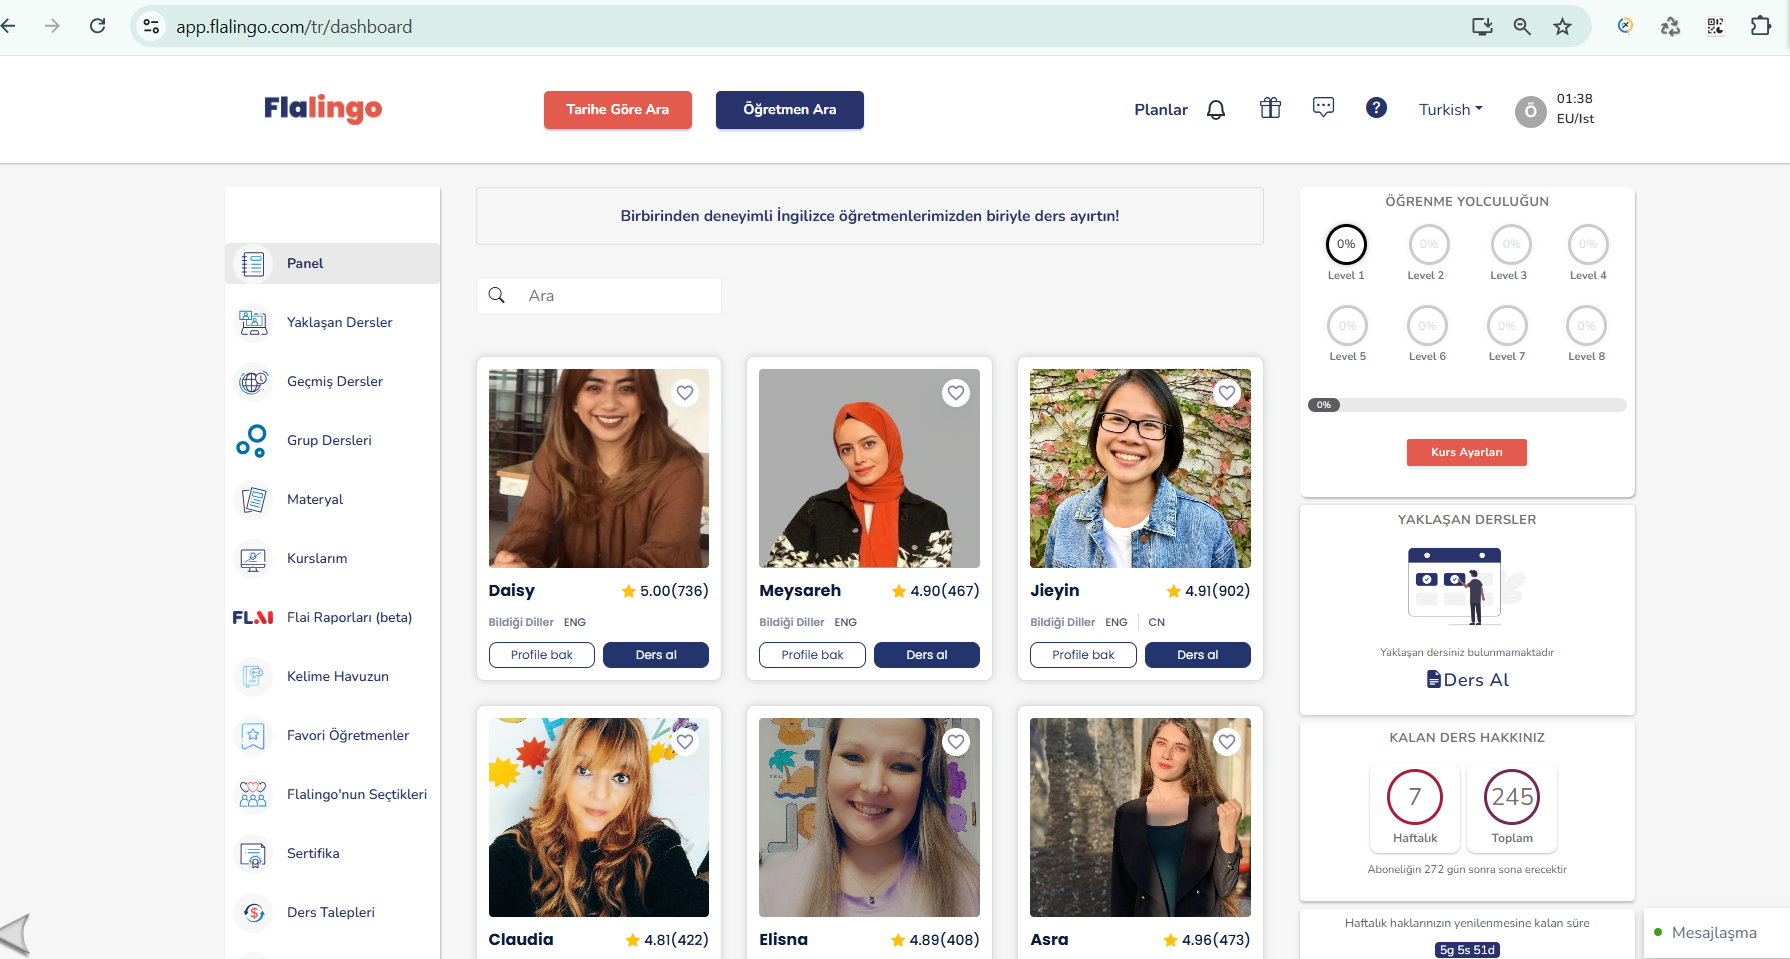Bookmark this page with star icon
The image size is (1790, 959).
[x=1562, y=27]
